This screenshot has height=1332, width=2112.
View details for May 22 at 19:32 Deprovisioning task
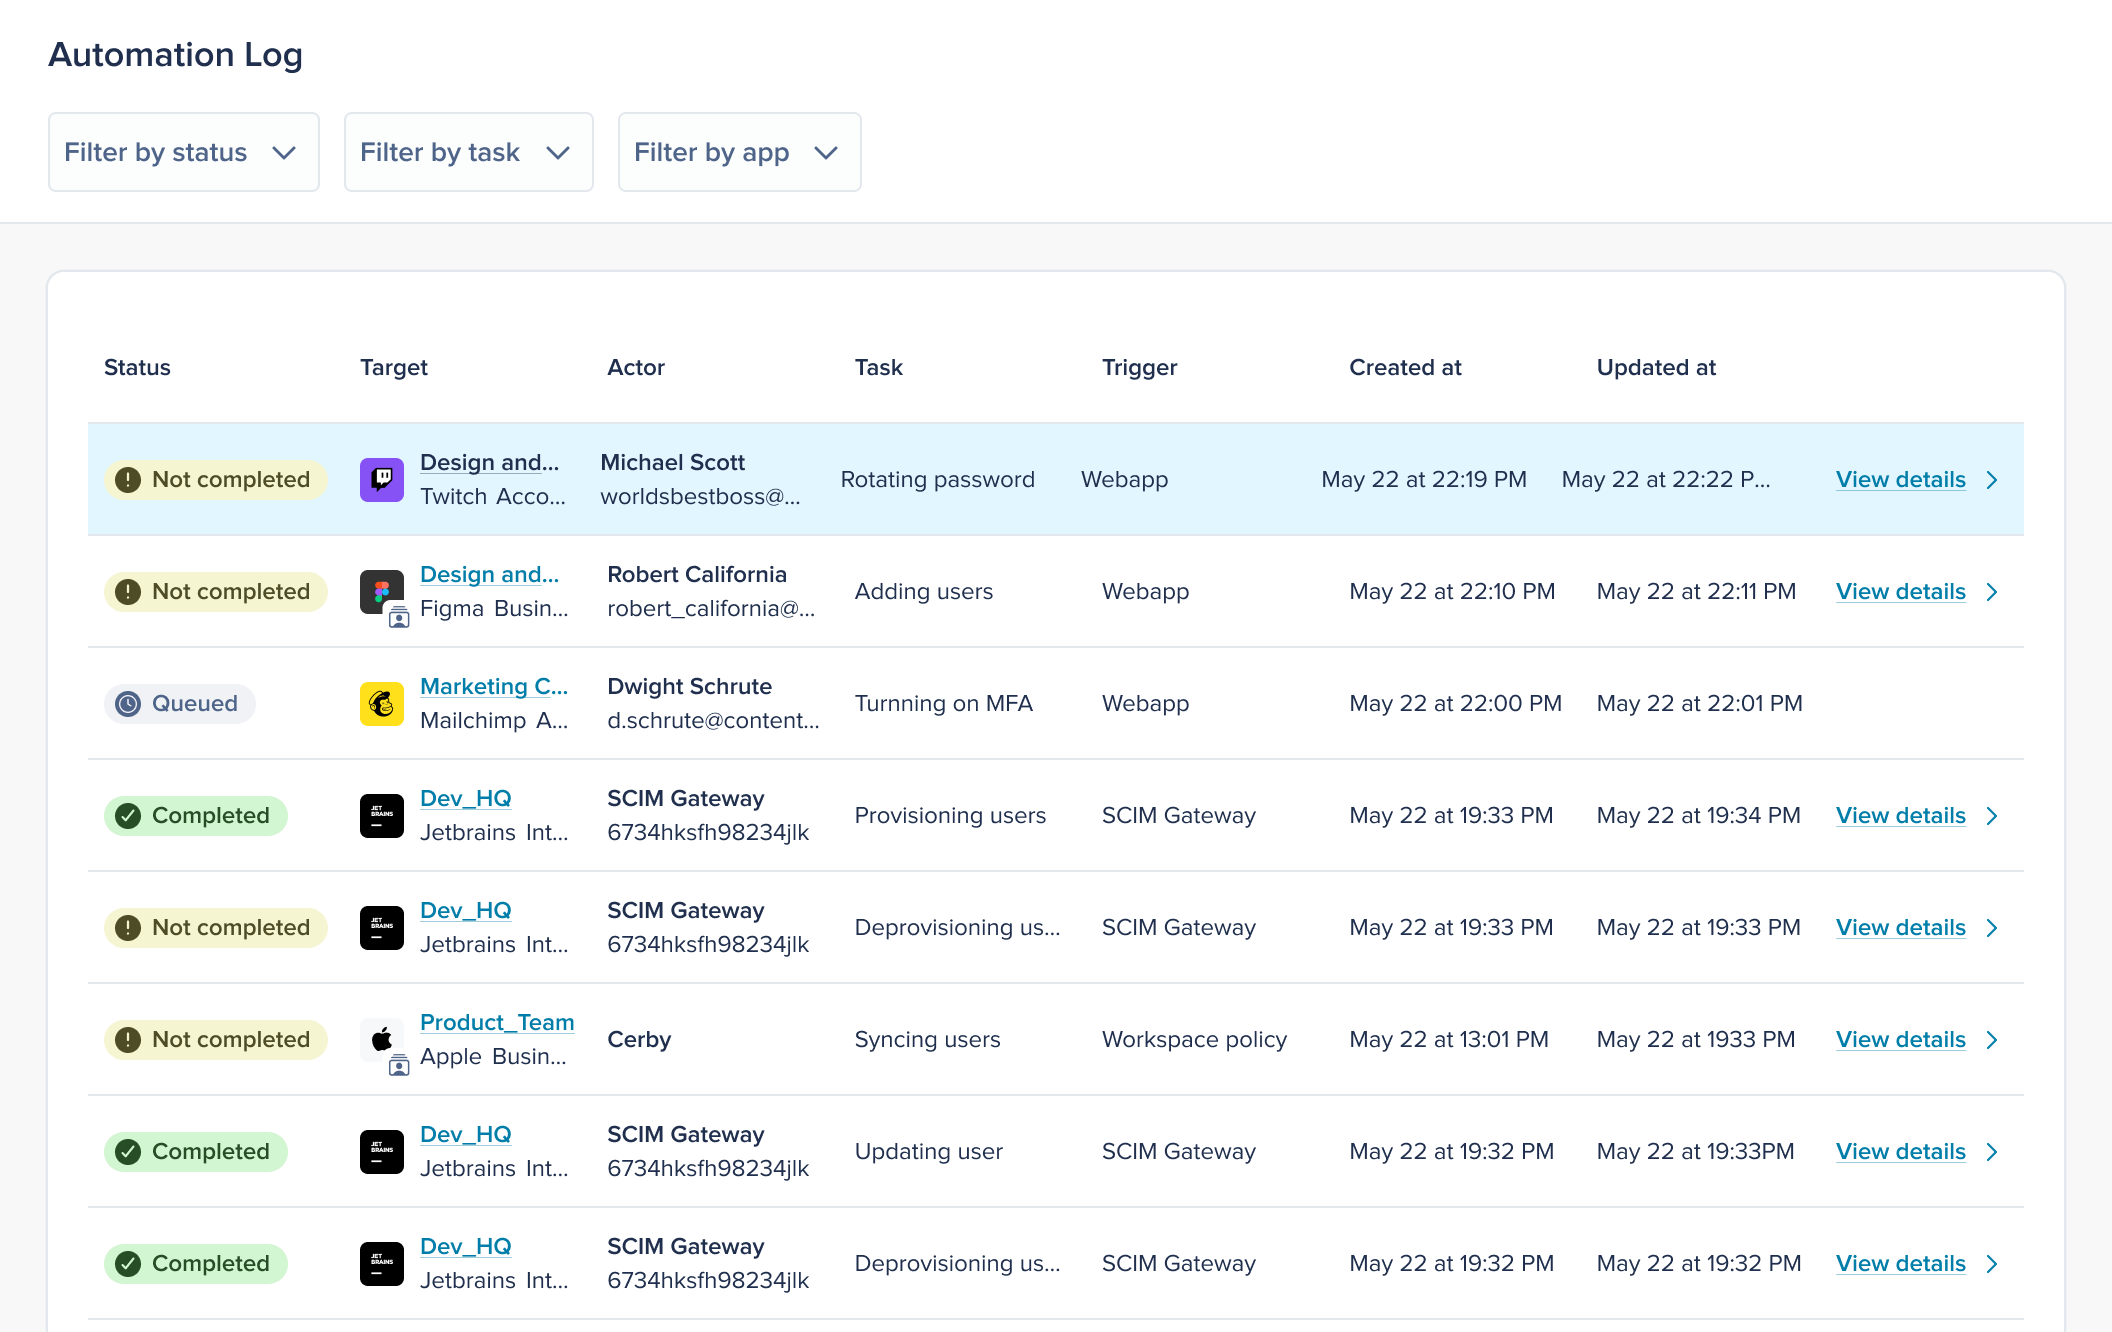click(x=1900, y=1264)
